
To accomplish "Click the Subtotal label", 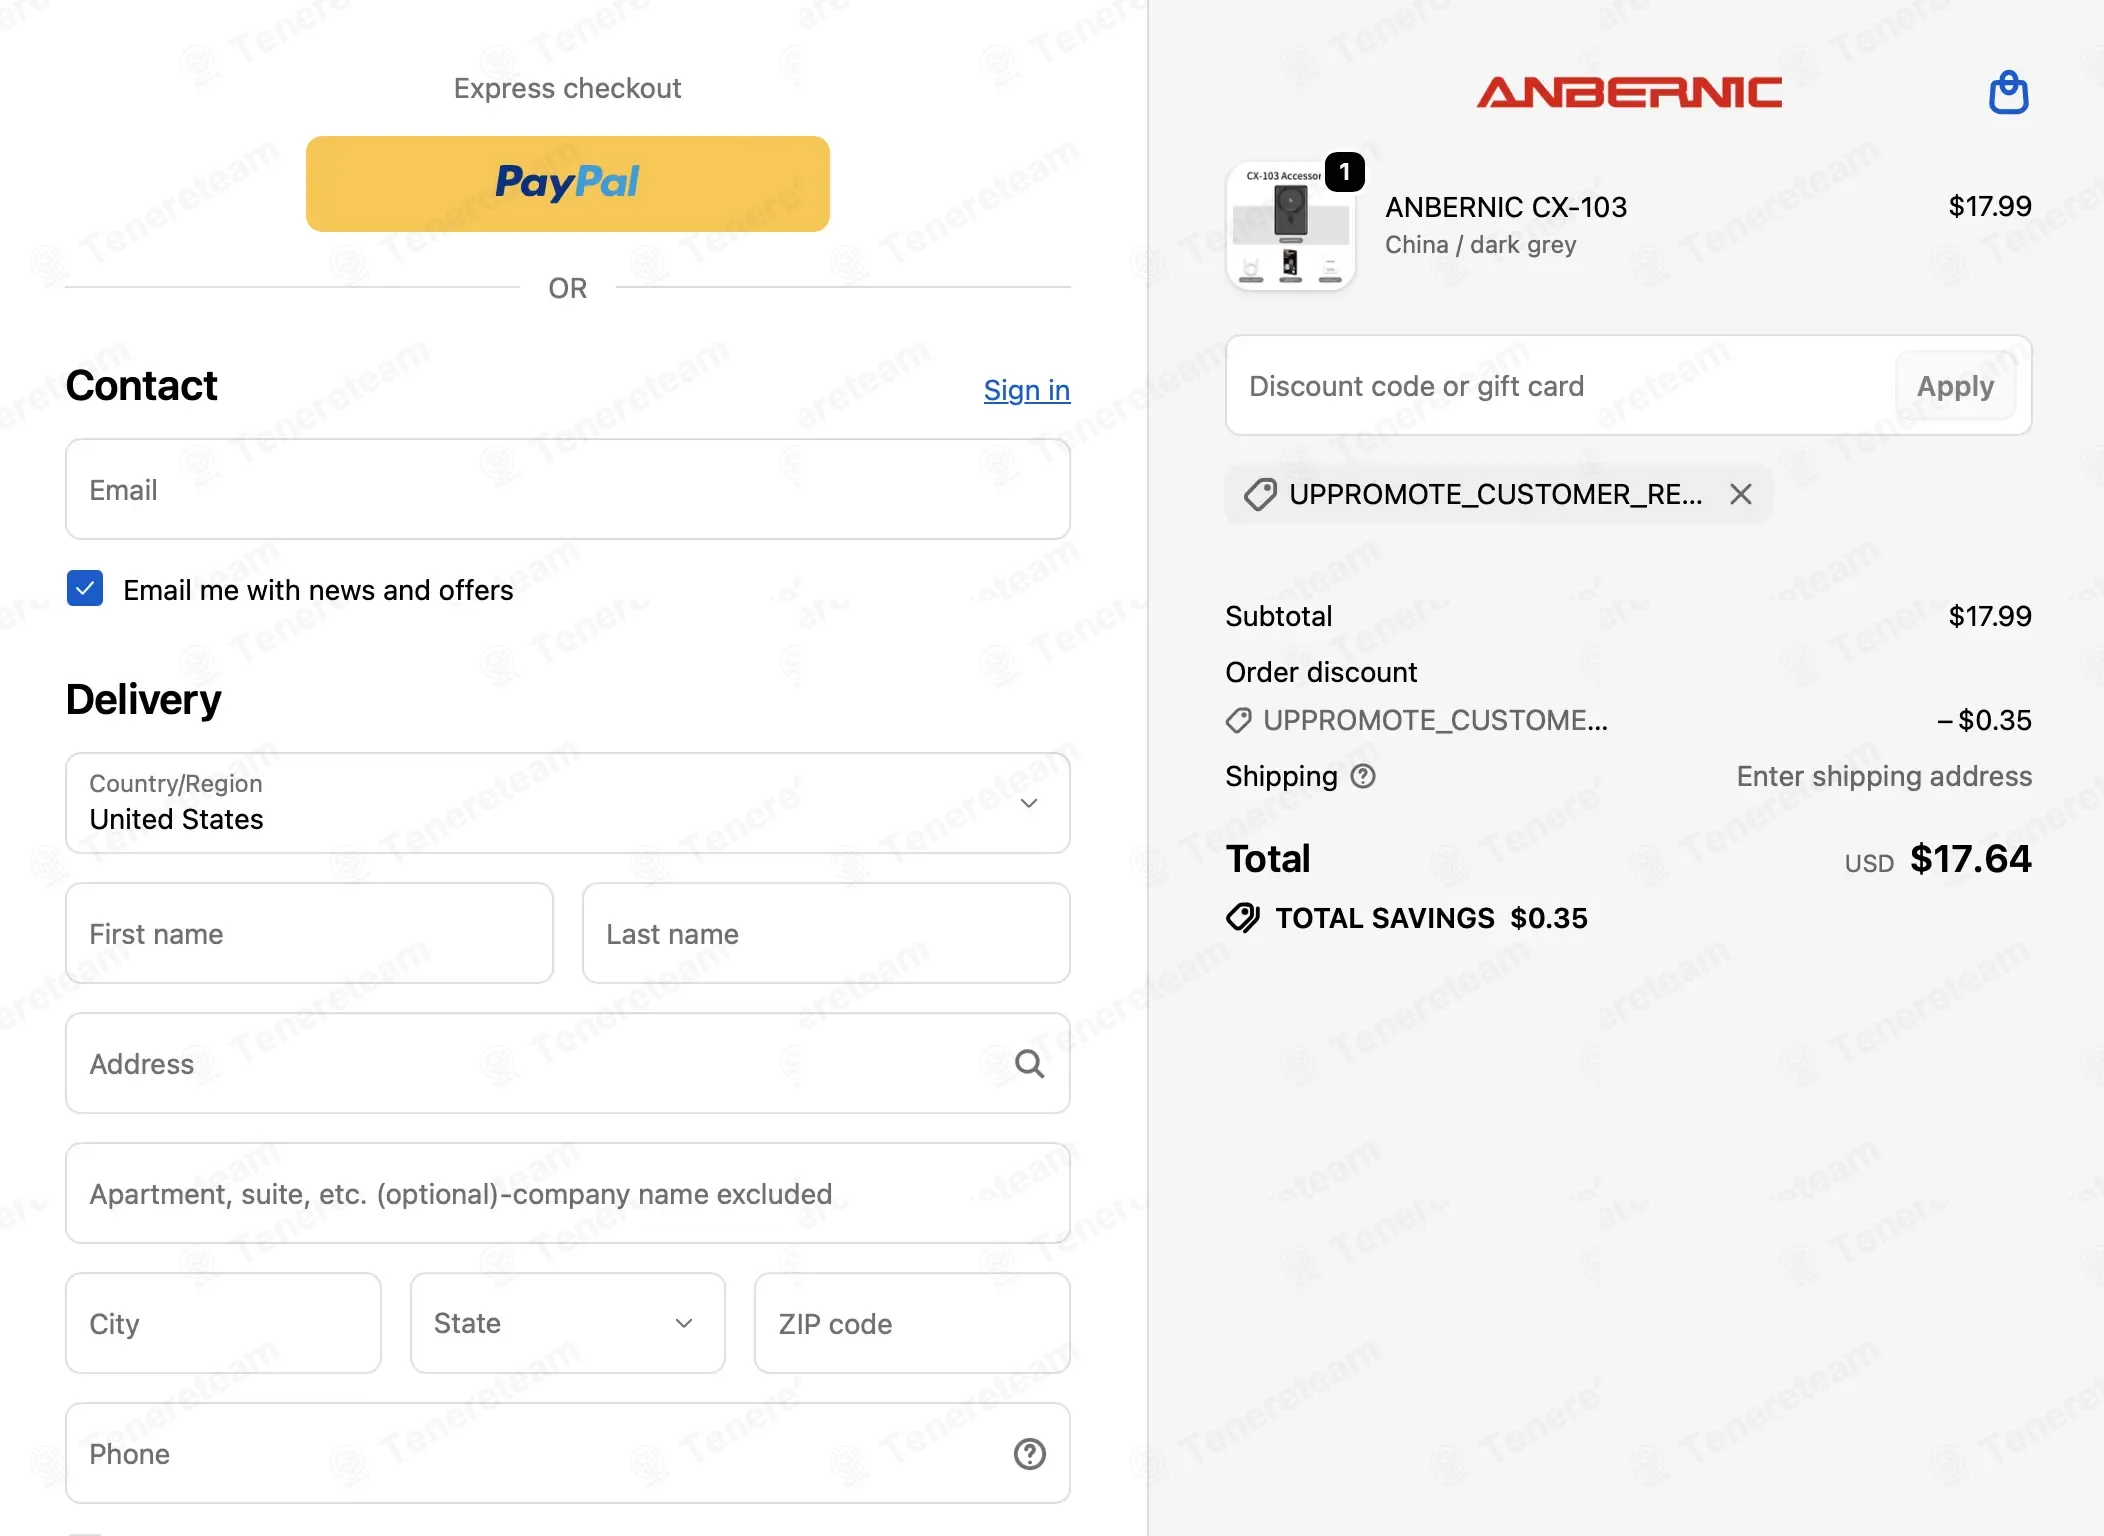I will [1279, 616].
